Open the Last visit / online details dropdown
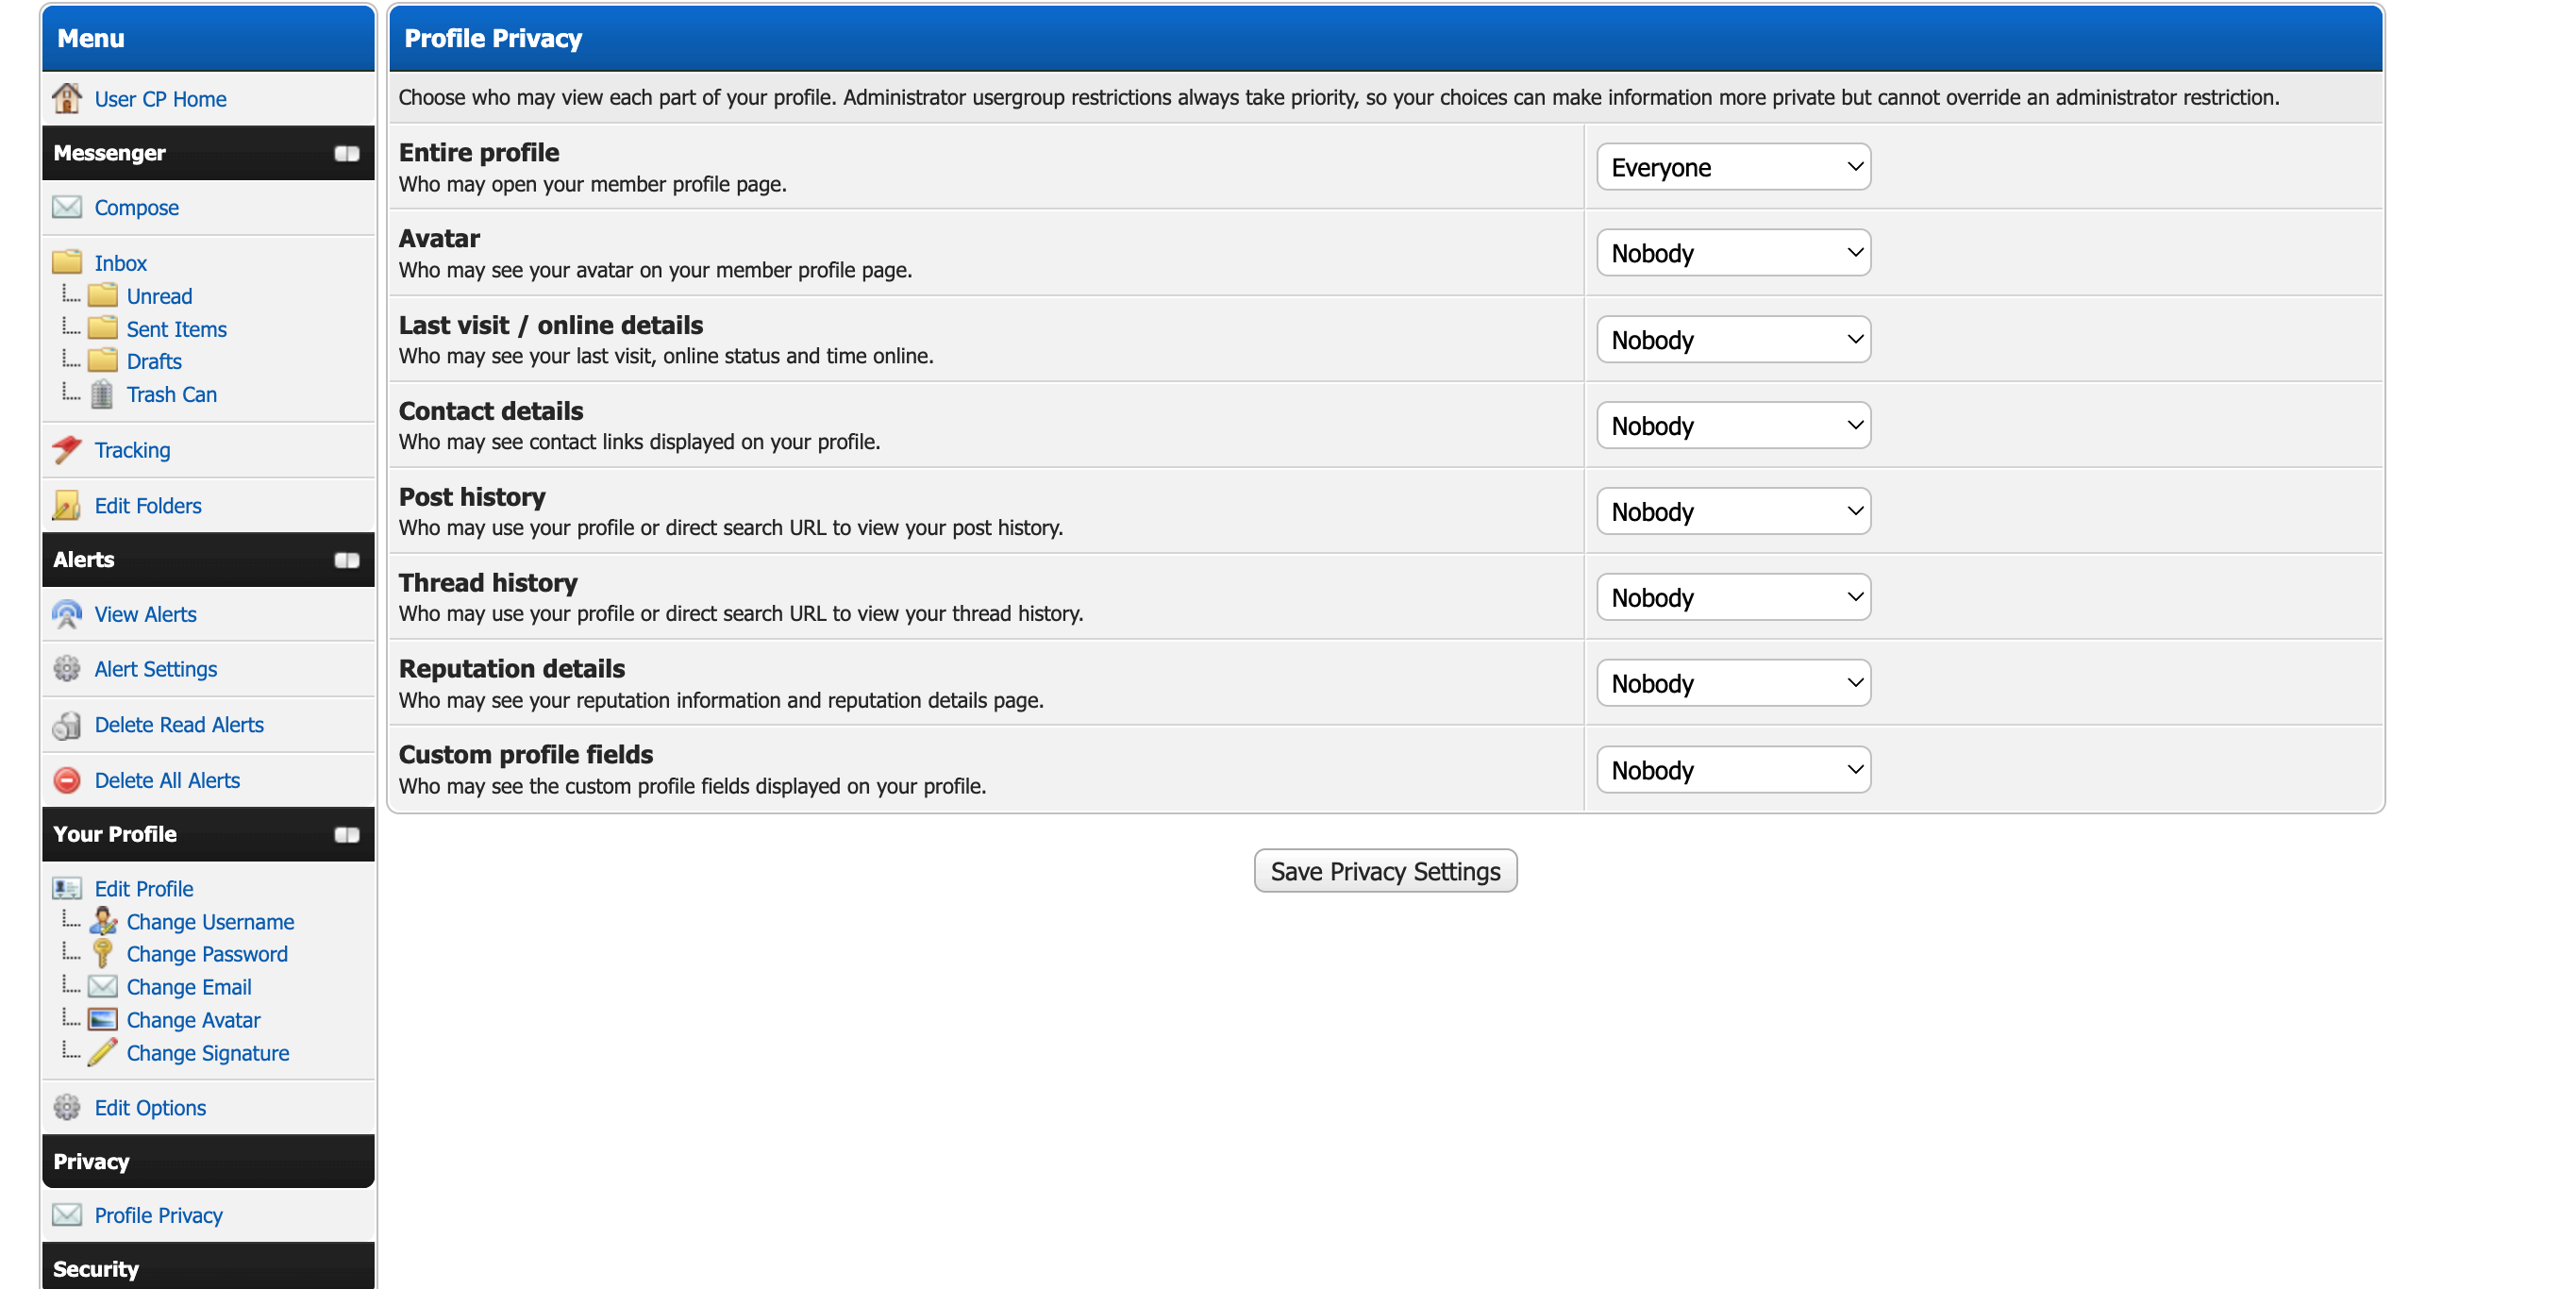This screenshot has width=2576, height=1289. coord(1733,340)
